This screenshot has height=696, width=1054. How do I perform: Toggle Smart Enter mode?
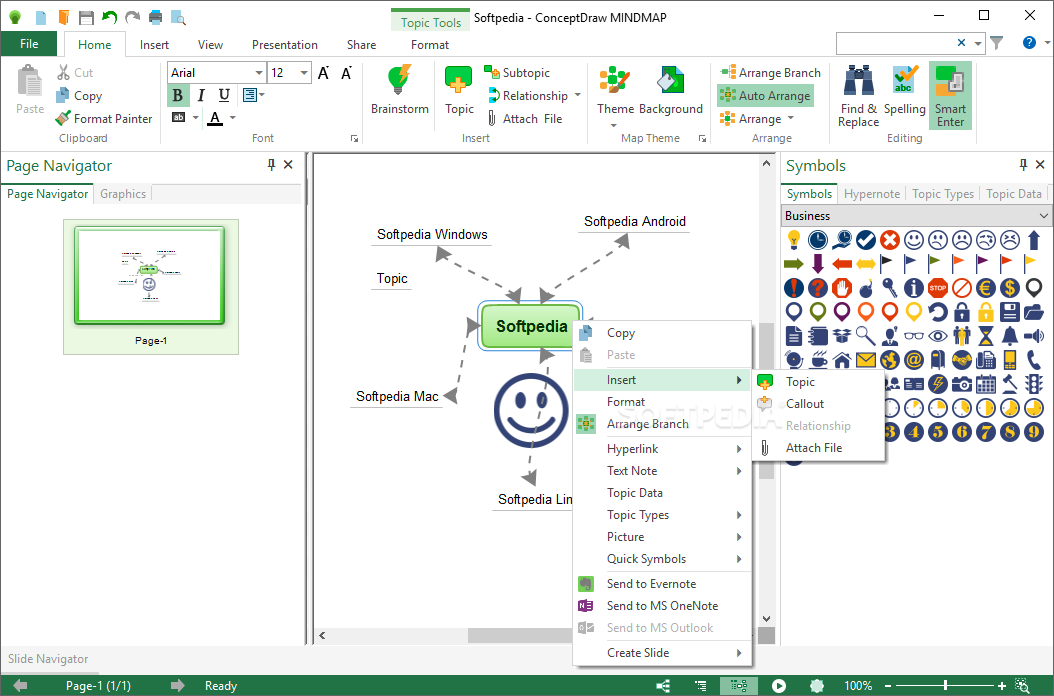[x=950, y=96]
